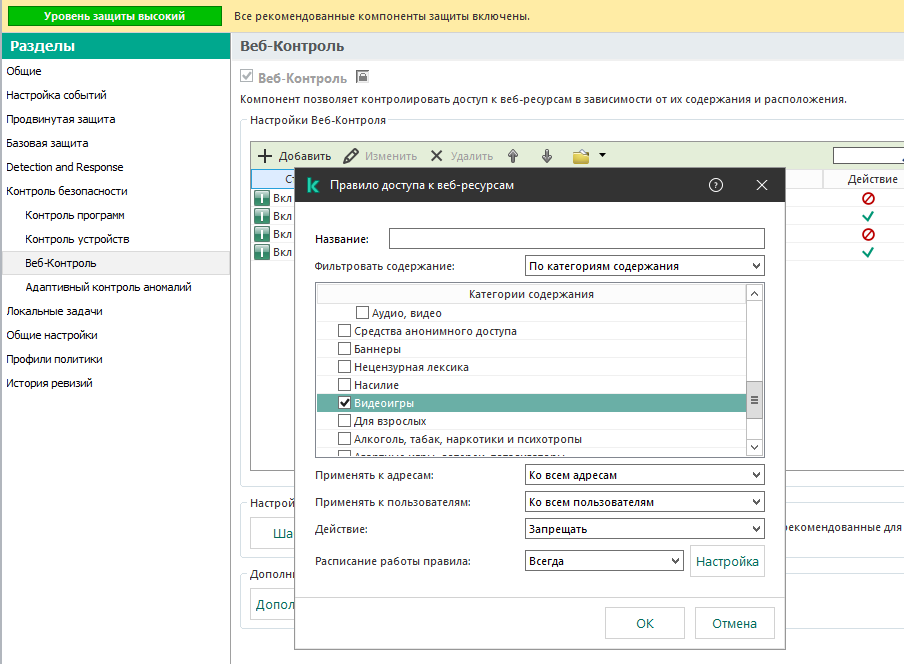Check the Баннеры category checkbox
The image size is (904, 664).
tap(344, 349)
